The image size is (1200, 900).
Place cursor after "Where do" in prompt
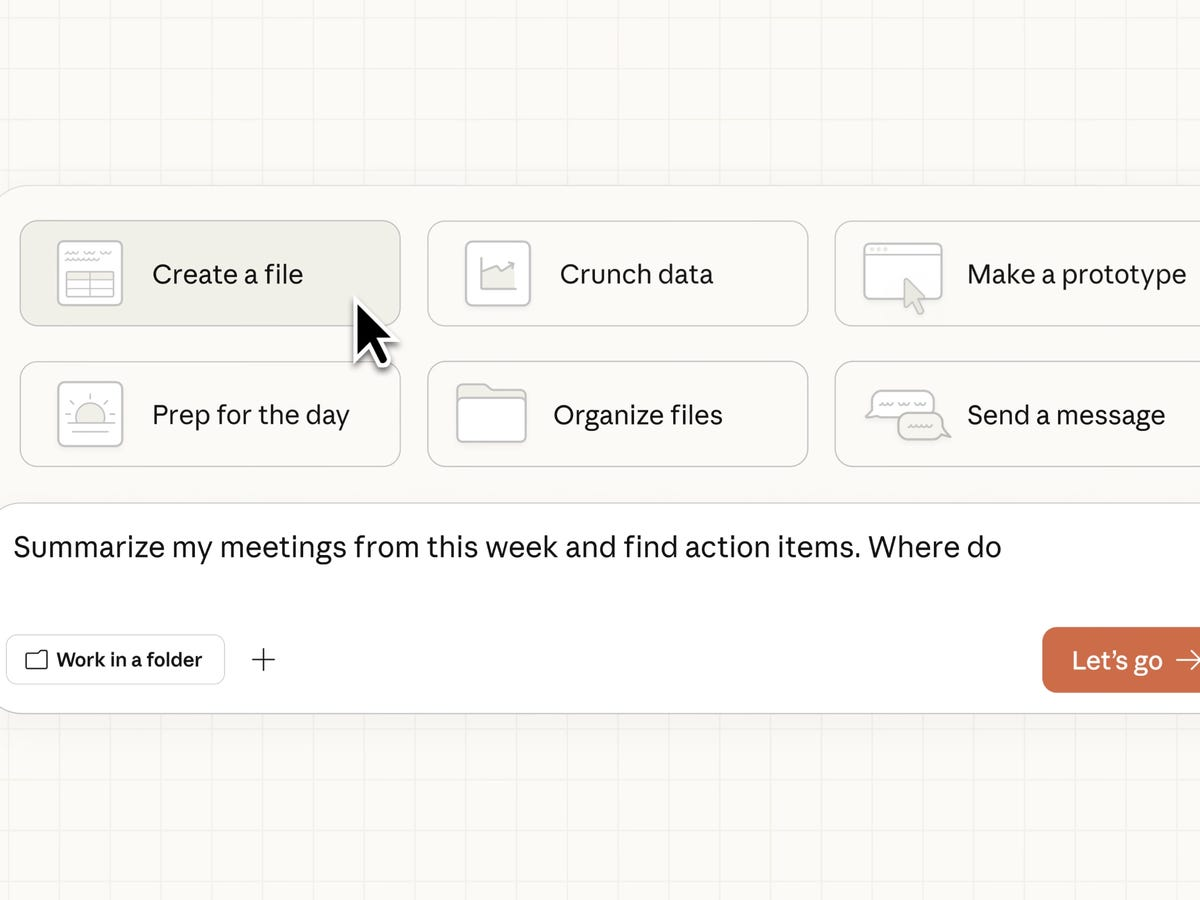click(x=1003, y=548)
